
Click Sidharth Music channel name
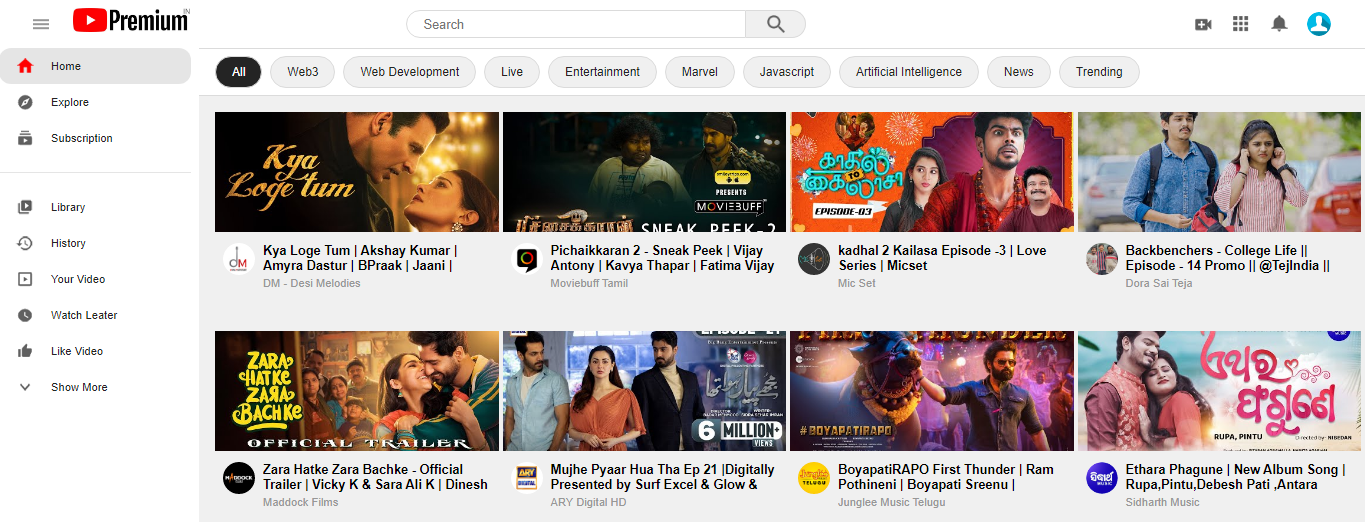[1163, 502]
